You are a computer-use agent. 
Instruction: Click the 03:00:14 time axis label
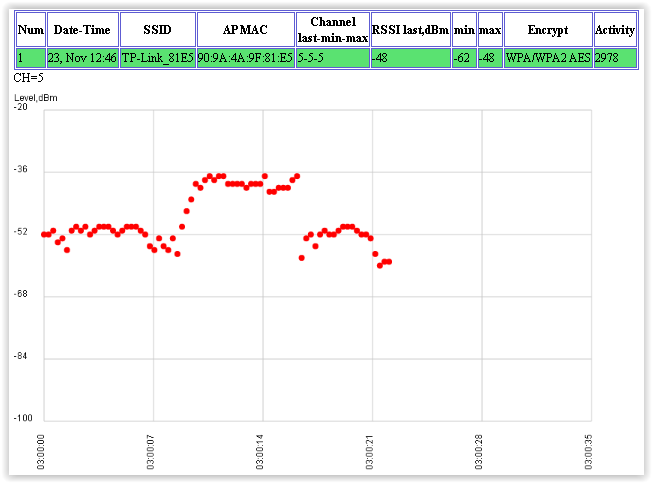tap(262, 452)
